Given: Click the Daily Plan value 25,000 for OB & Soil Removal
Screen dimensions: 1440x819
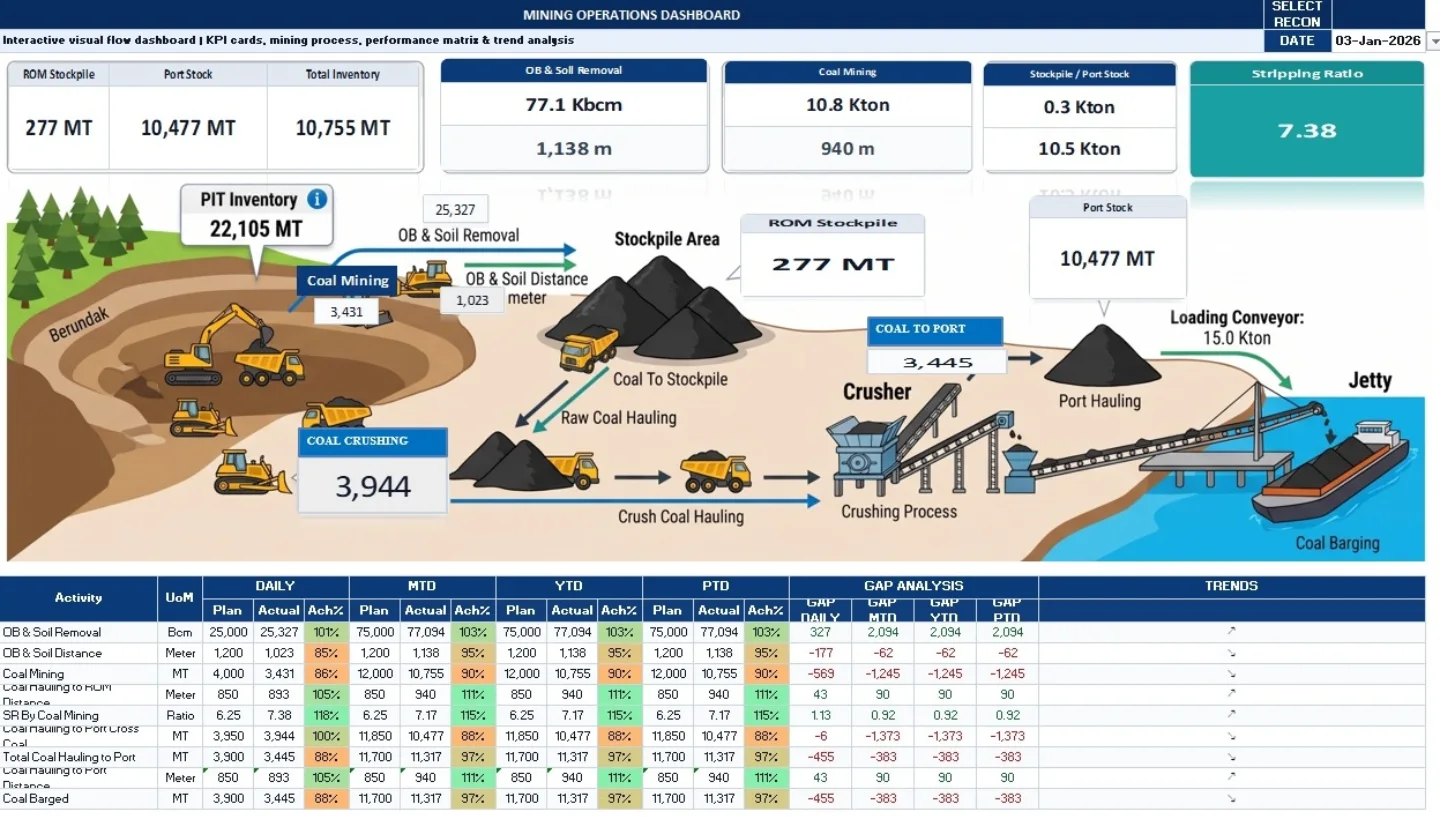Looking at the screenshot, I should point(227,632).
